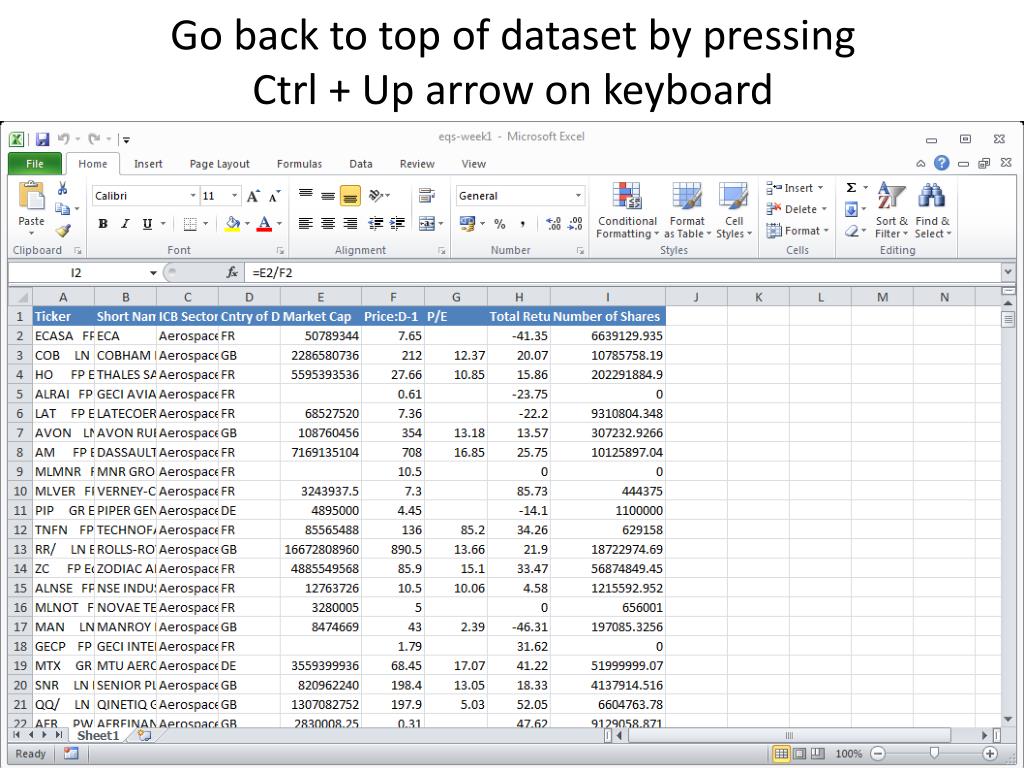Open the Calibri font name dropdown
Image resolution: width=1024 pixels, height=768 pixels.
click(193, 196)
